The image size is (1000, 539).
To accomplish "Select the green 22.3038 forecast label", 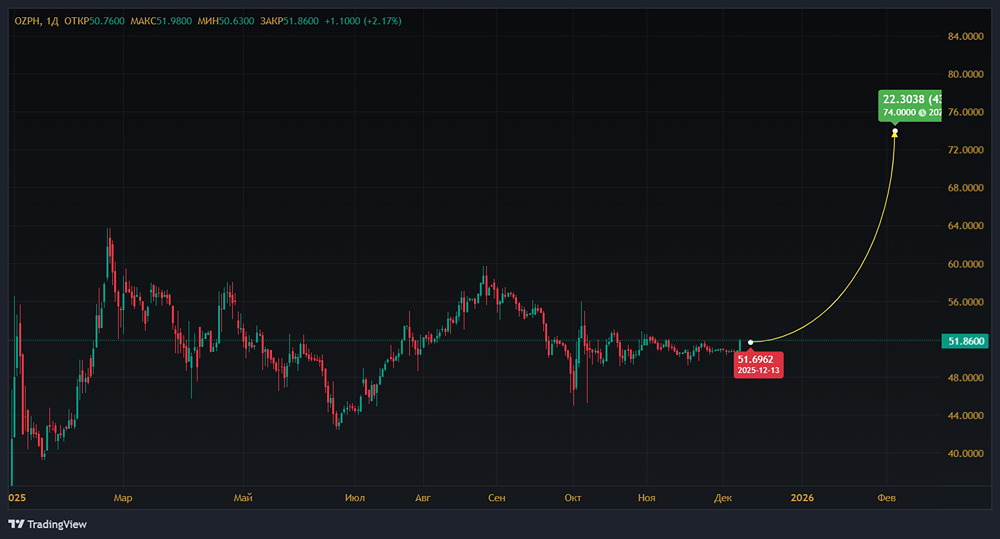I will [910, 105].
